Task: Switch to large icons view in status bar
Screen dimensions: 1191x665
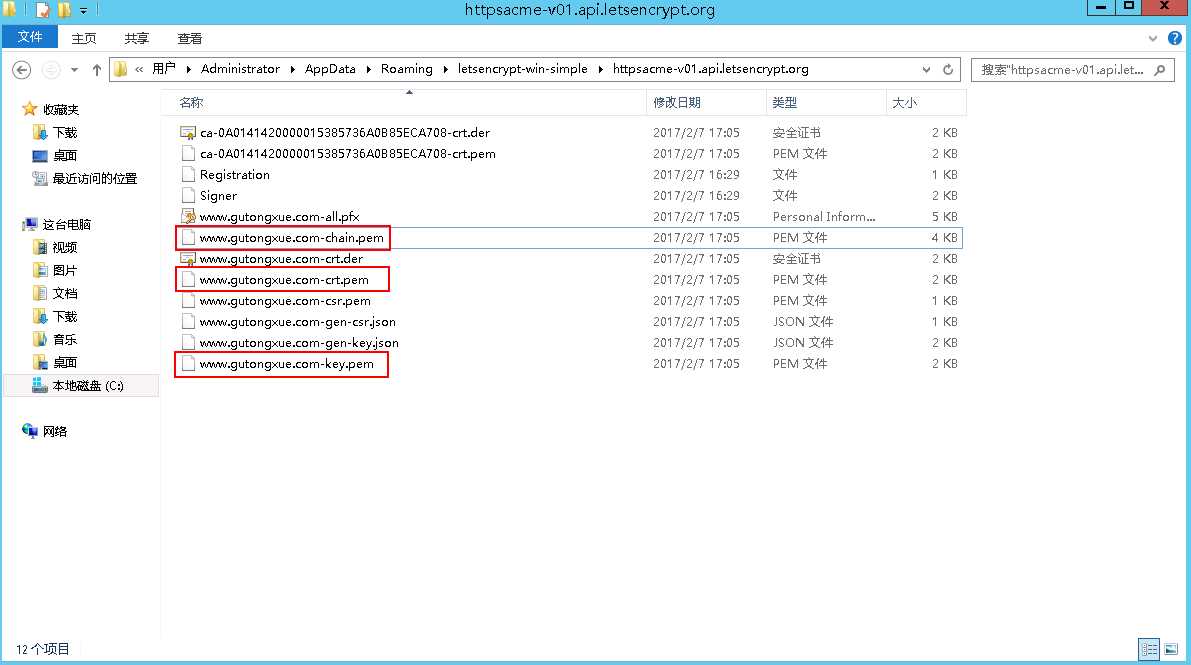Action: [x=1171, y=650]
